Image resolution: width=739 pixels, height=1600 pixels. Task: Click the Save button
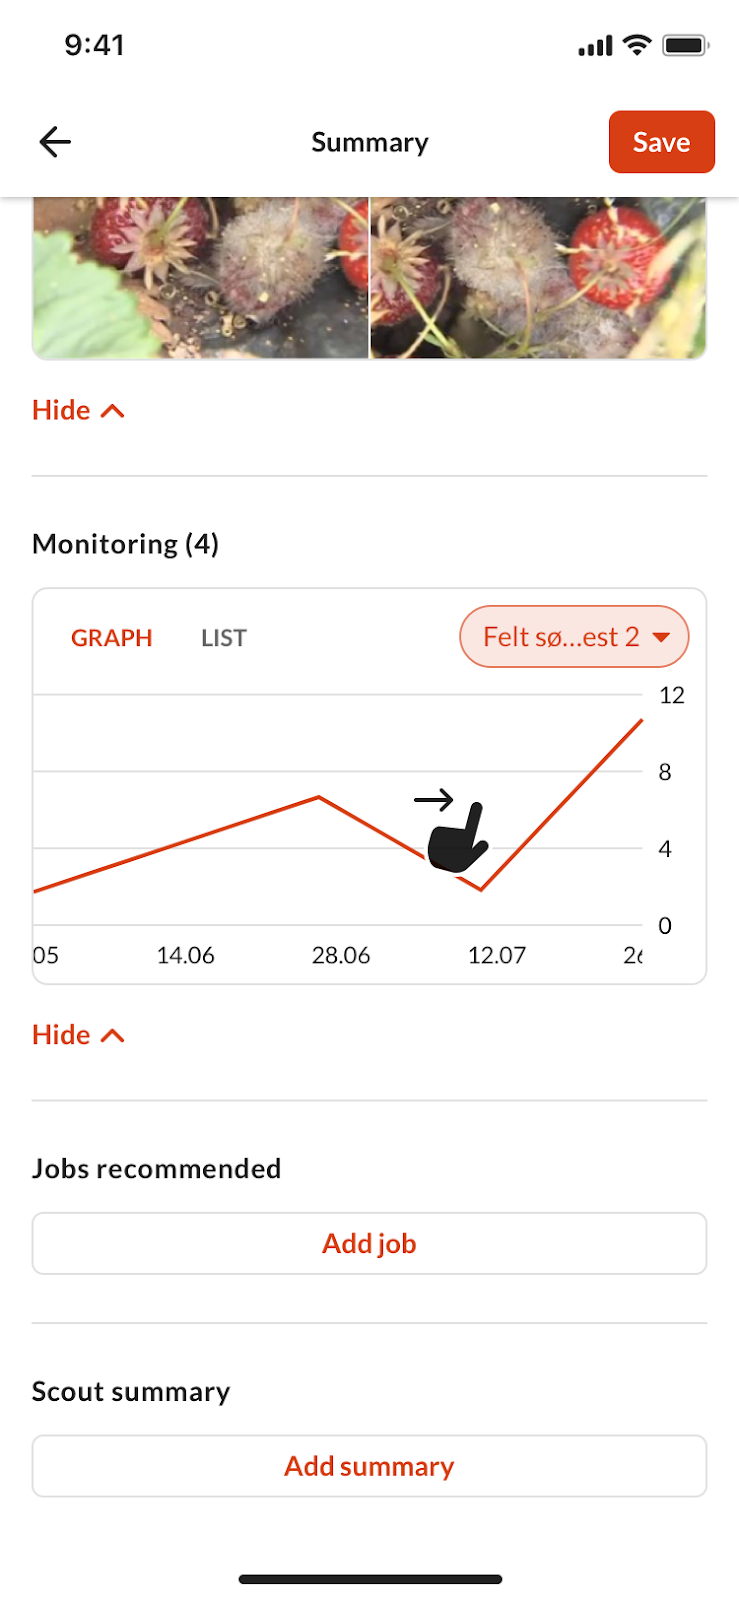[x=661, y=142]
